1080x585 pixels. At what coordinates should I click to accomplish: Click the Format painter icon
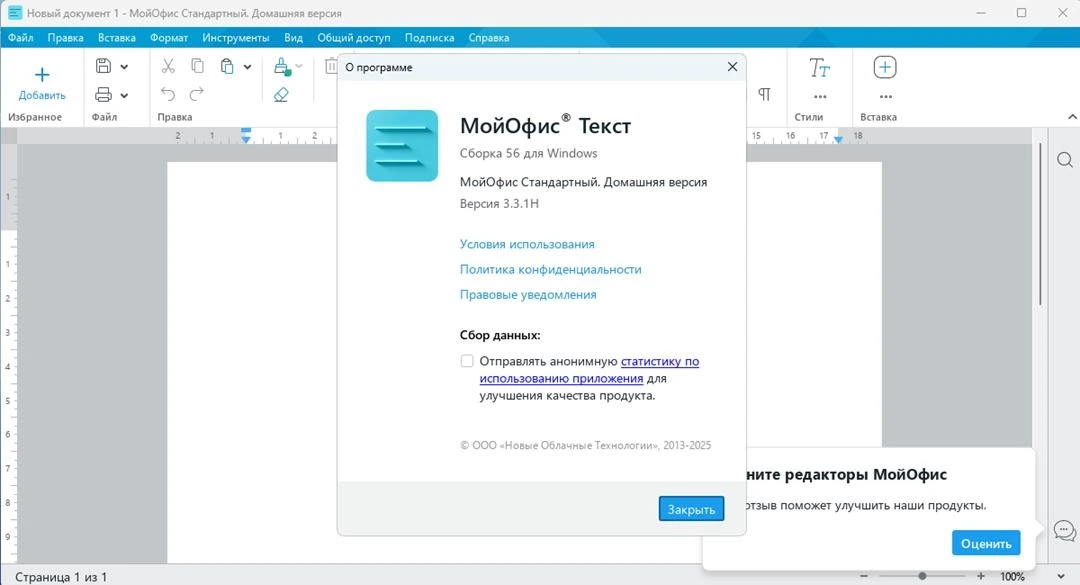pos(282,66)
